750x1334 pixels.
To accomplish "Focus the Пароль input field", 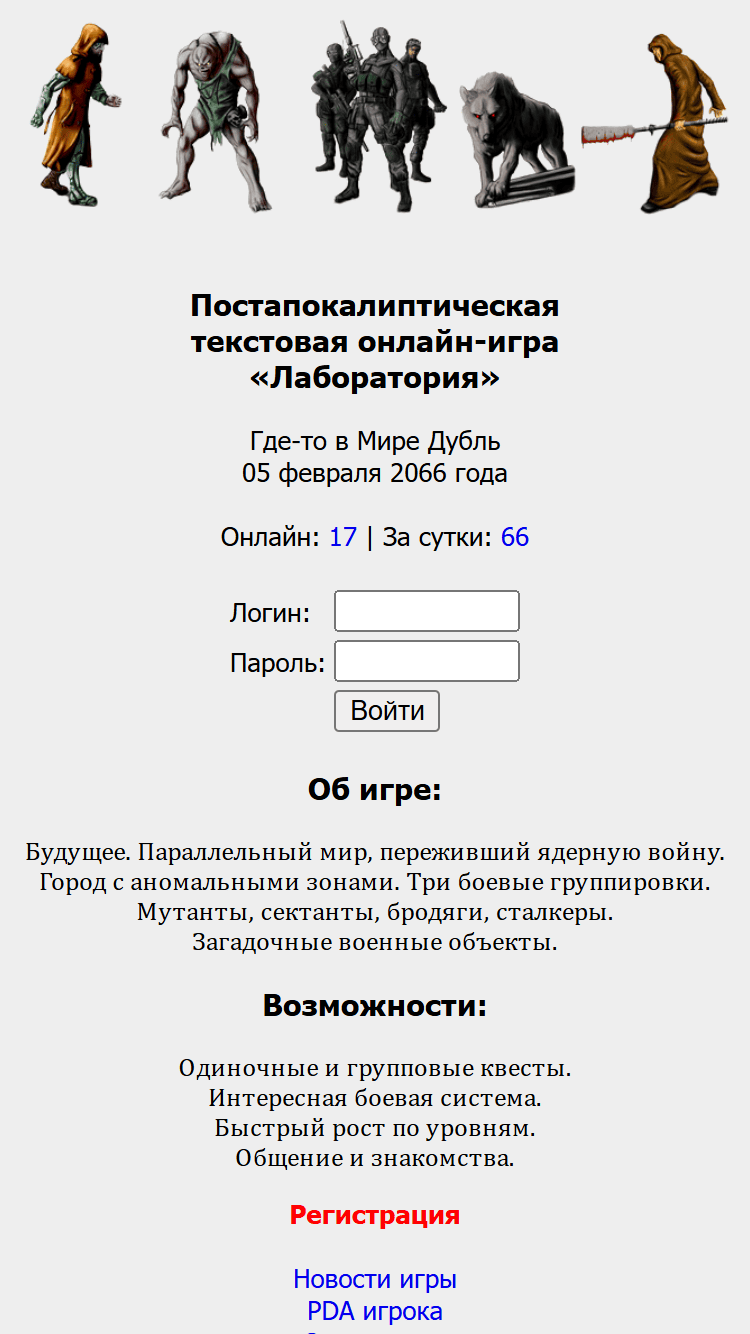I will click(427, 661).
